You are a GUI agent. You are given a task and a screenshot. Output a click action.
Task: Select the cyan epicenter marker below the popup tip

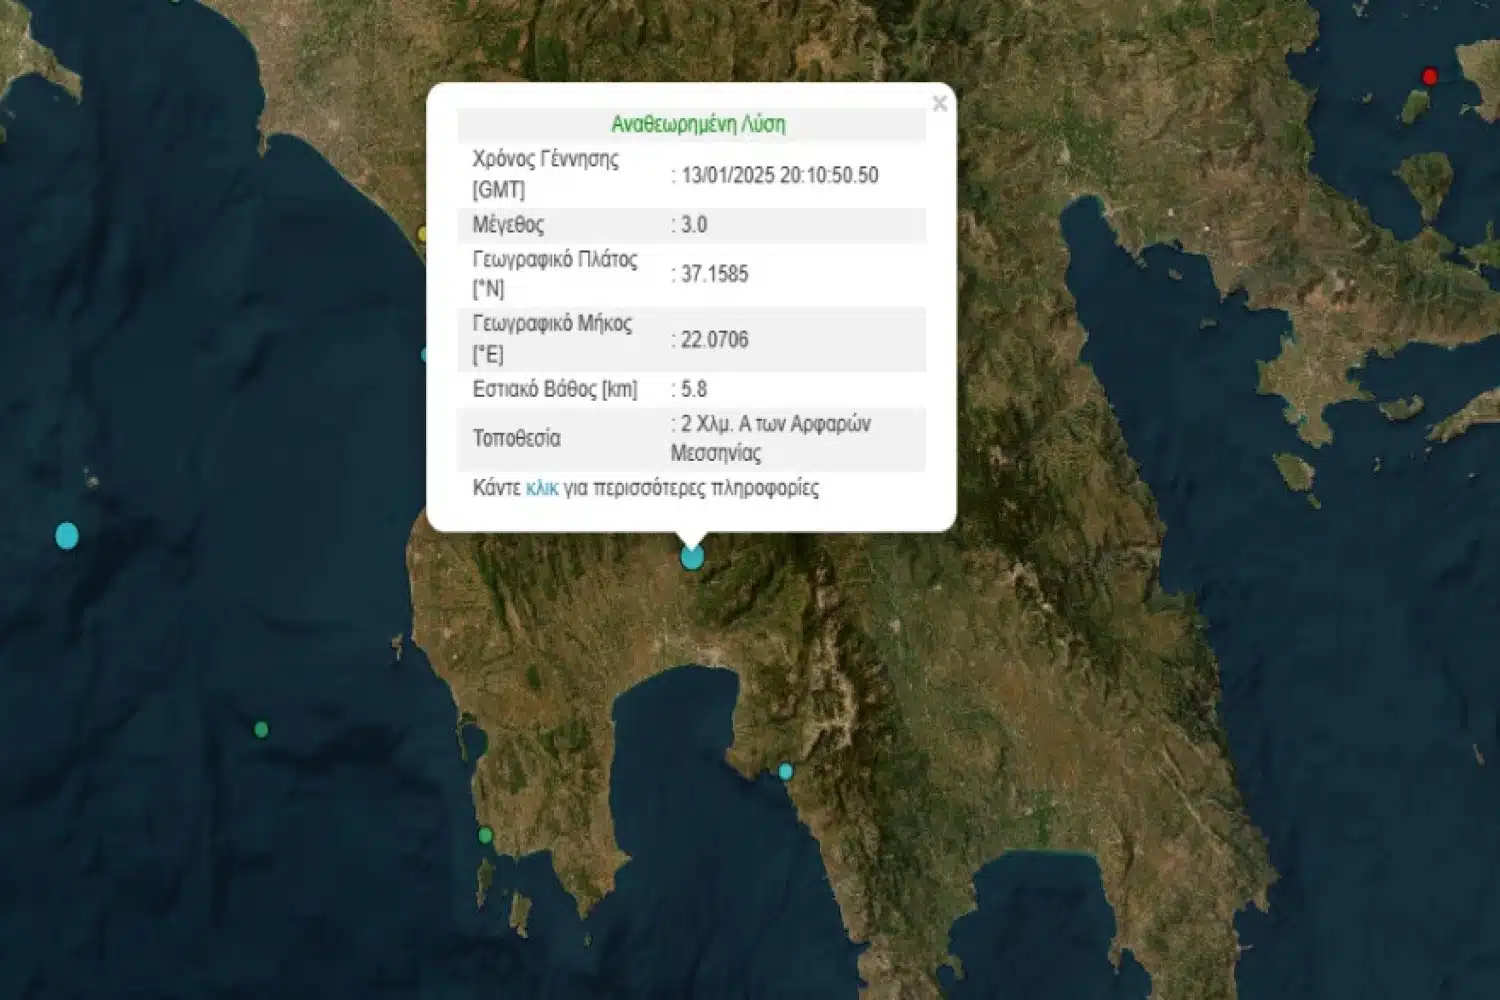[692, 557]
